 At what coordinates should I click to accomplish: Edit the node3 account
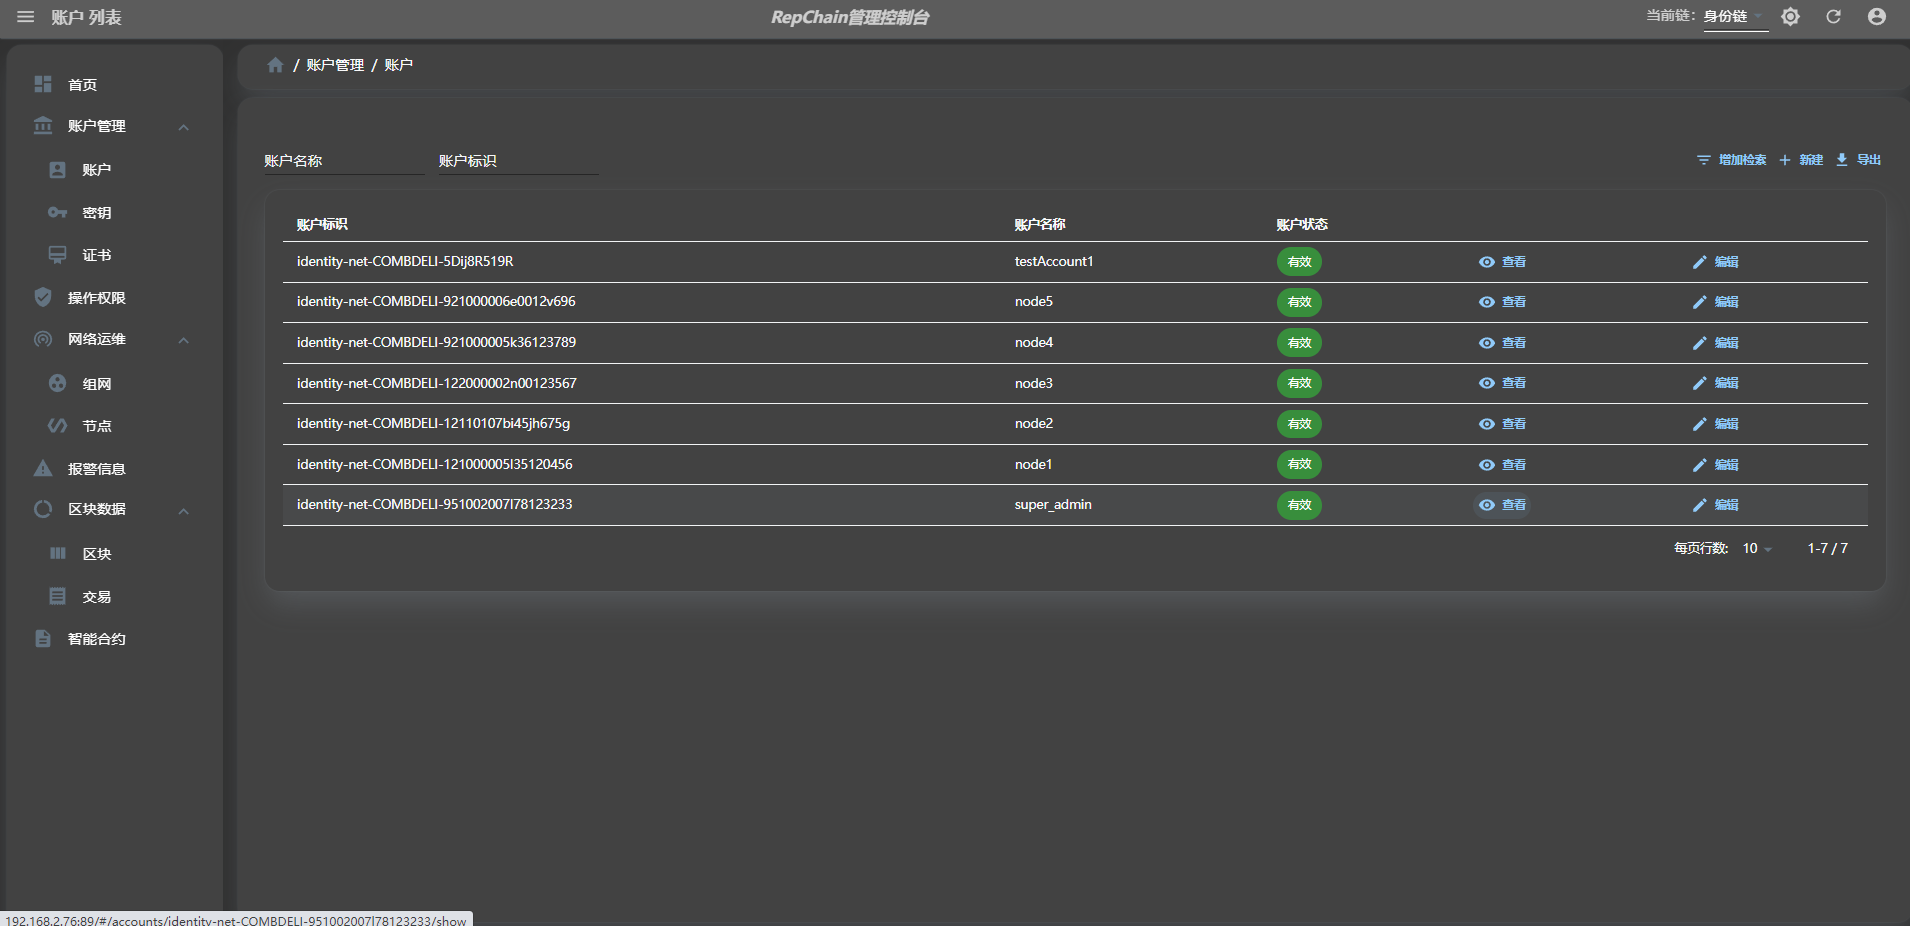tap(1715, 383)
